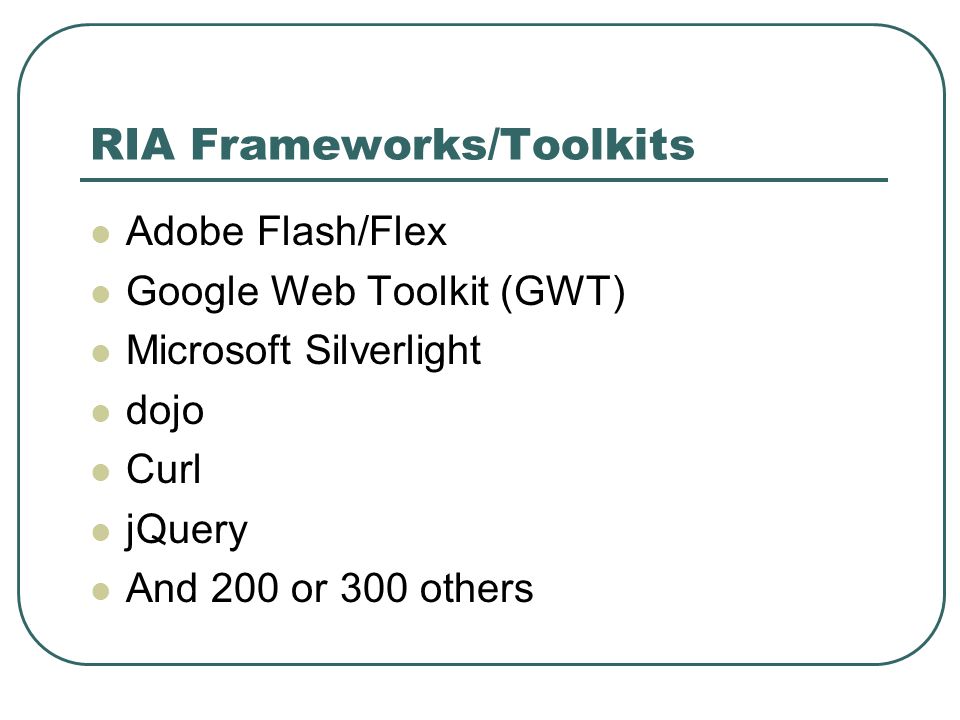
Task: Click the horizontal line under the title
Action: click(x=484, y=180)
